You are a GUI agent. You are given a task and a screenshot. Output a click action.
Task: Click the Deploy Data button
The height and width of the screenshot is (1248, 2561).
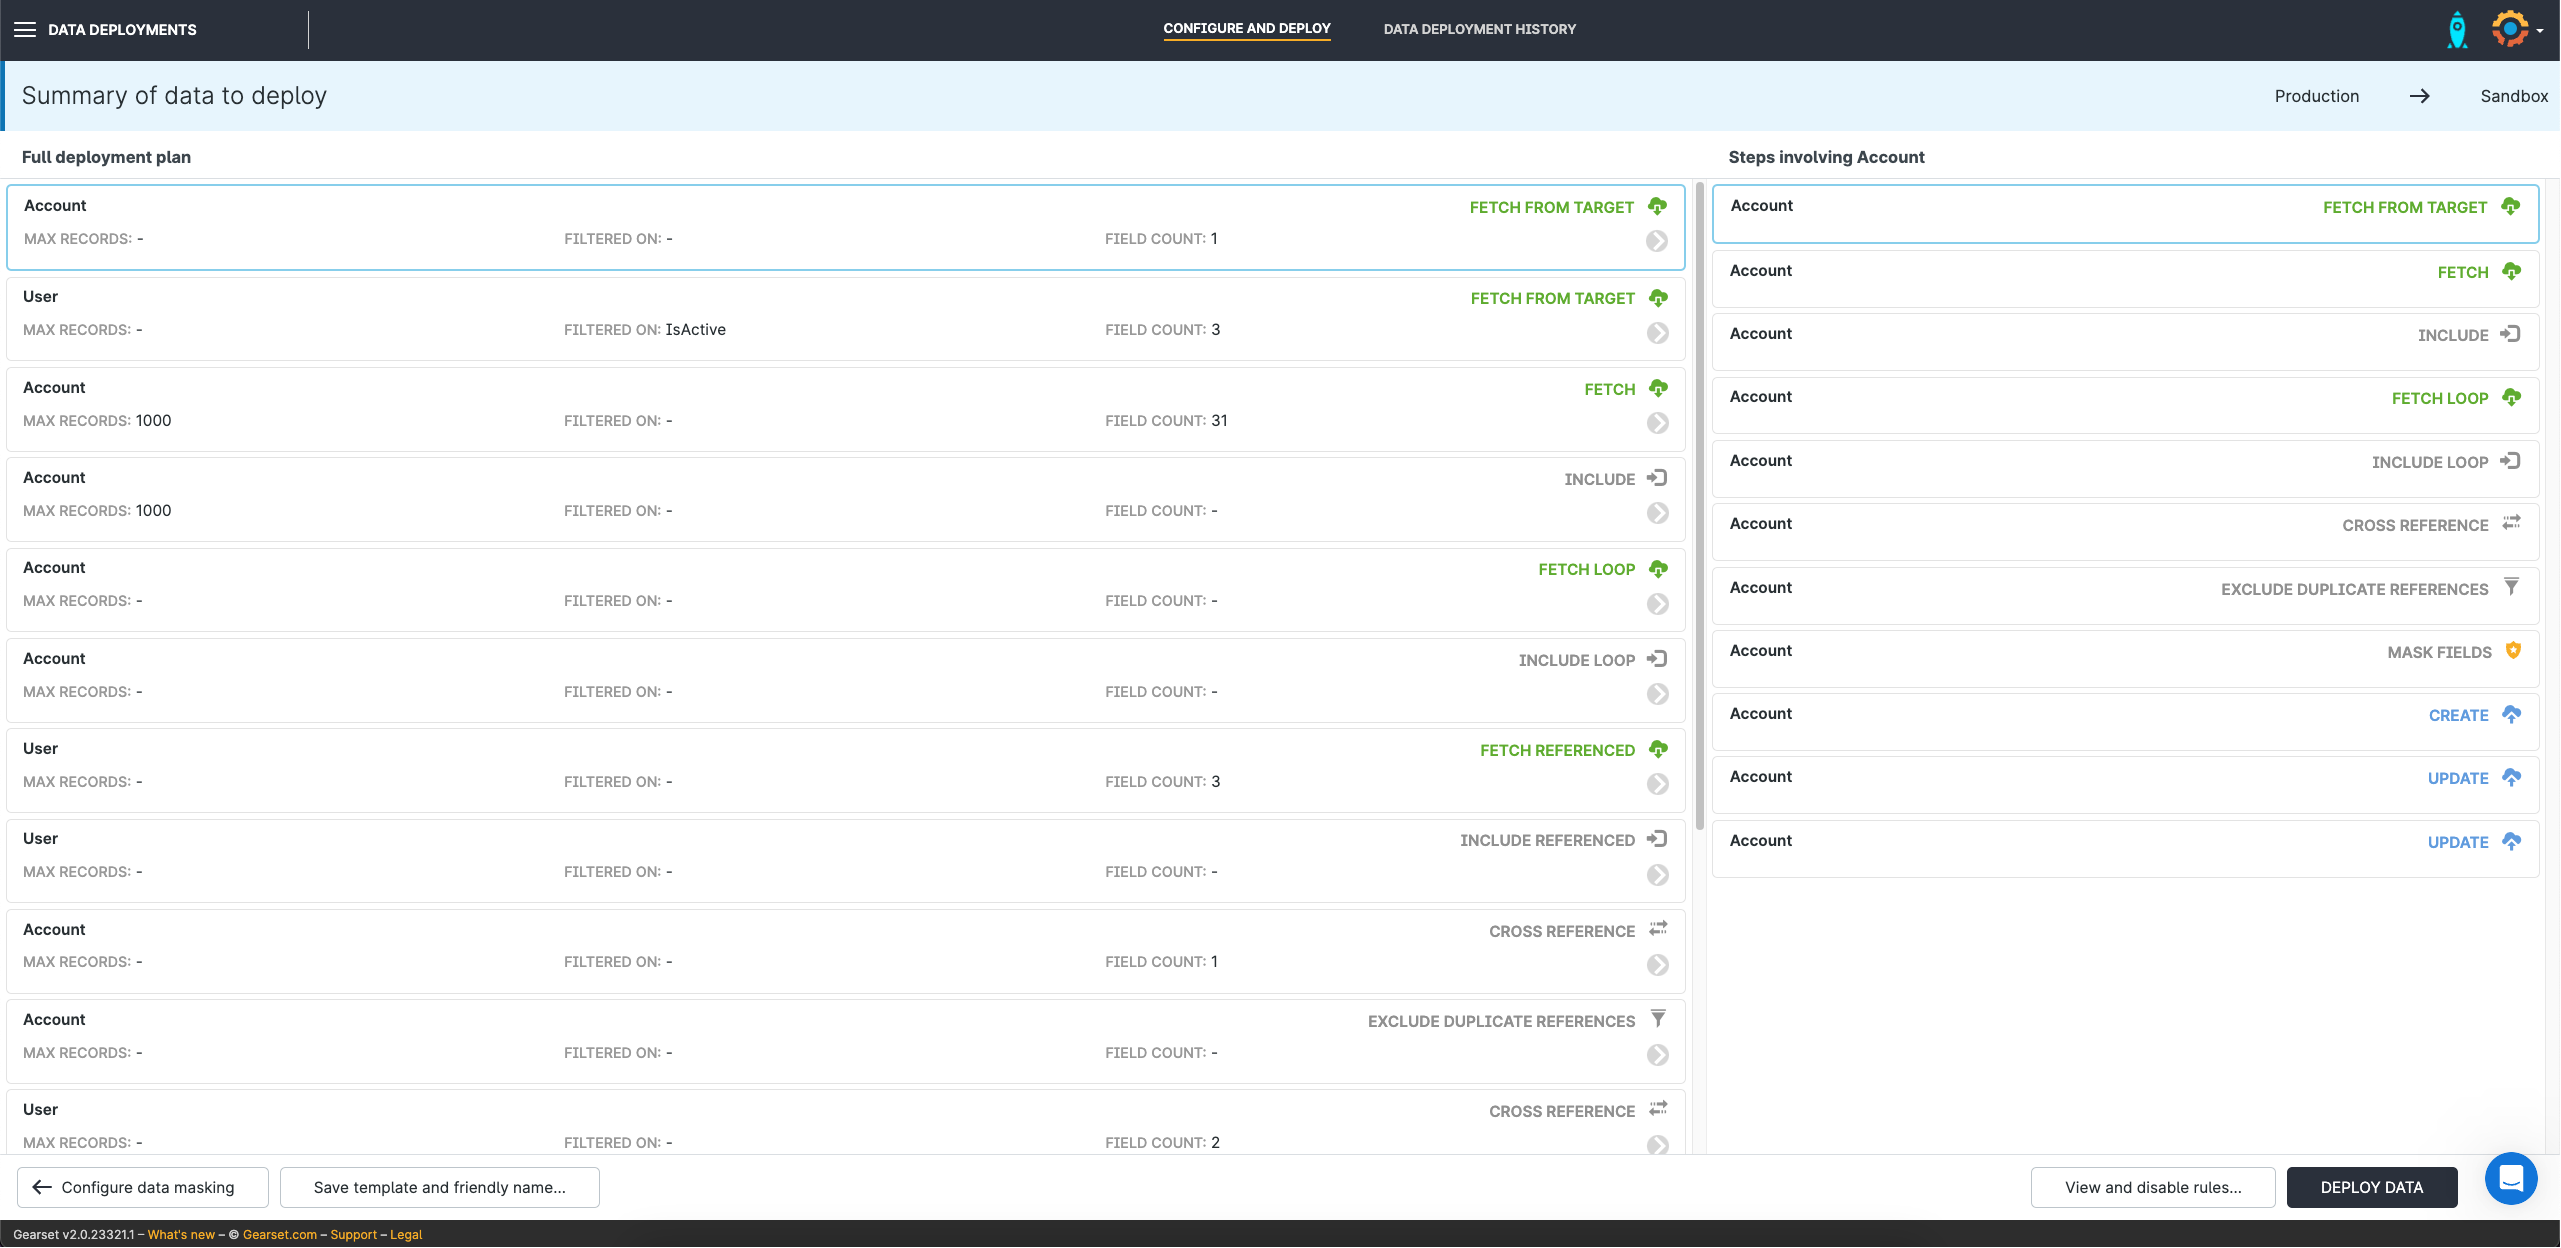2371,1187
